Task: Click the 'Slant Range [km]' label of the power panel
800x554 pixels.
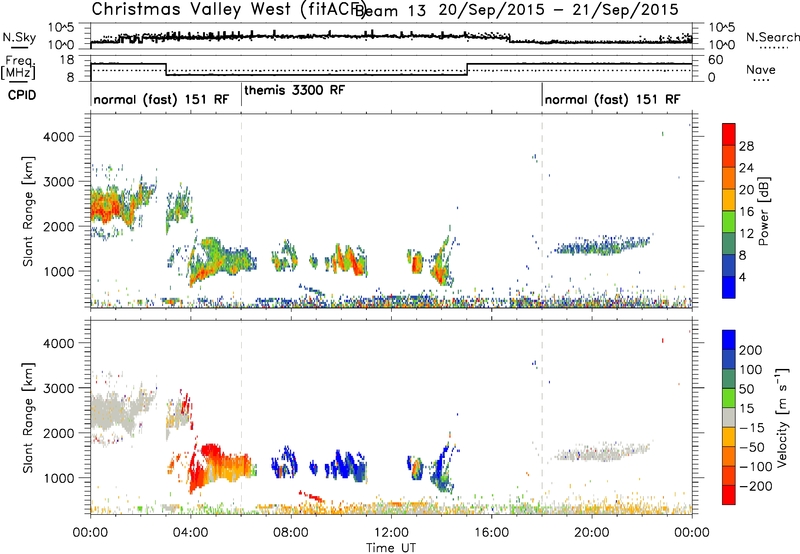Action: coord(27,211)
